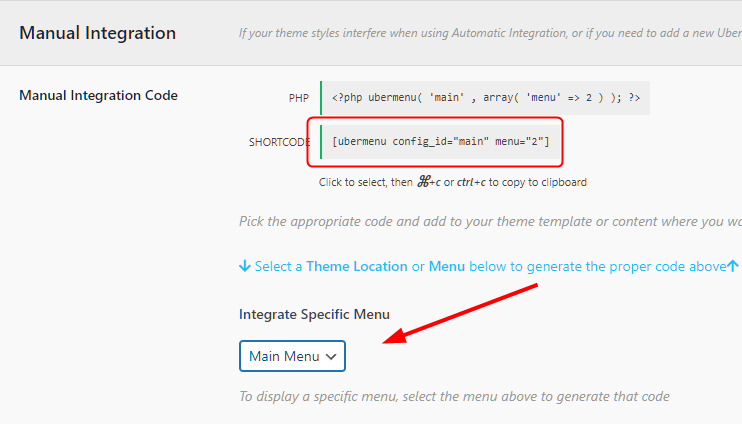Click the bold 'Theme Location' text
Viewport: 742px width, 424px height.
[x=357, y=267]
